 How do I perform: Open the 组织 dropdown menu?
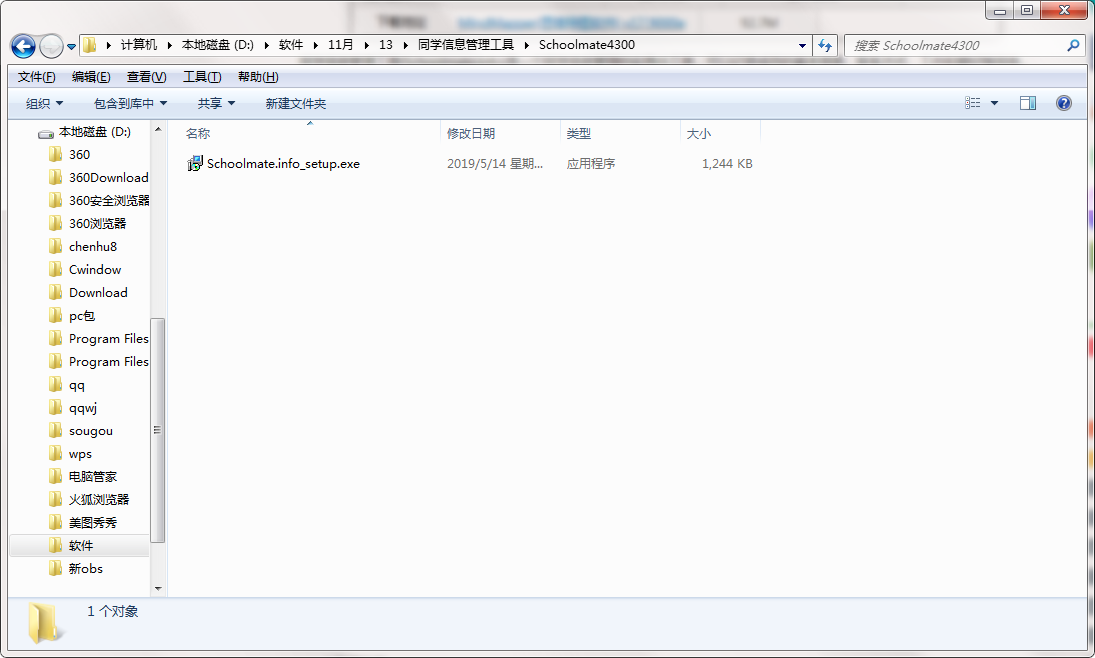point(44,103)
